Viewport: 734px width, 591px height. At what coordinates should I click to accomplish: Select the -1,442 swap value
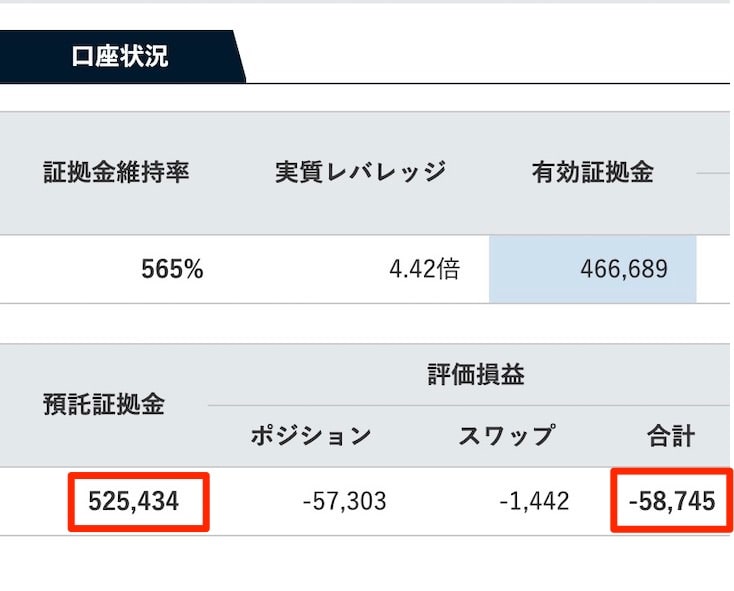click(534, 501)
